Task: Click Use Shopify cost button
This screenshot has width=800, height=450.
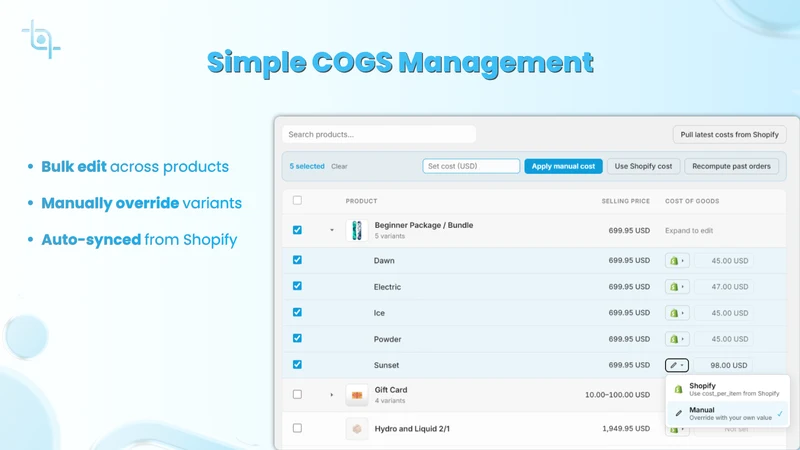Action: (x=643, y=166)
